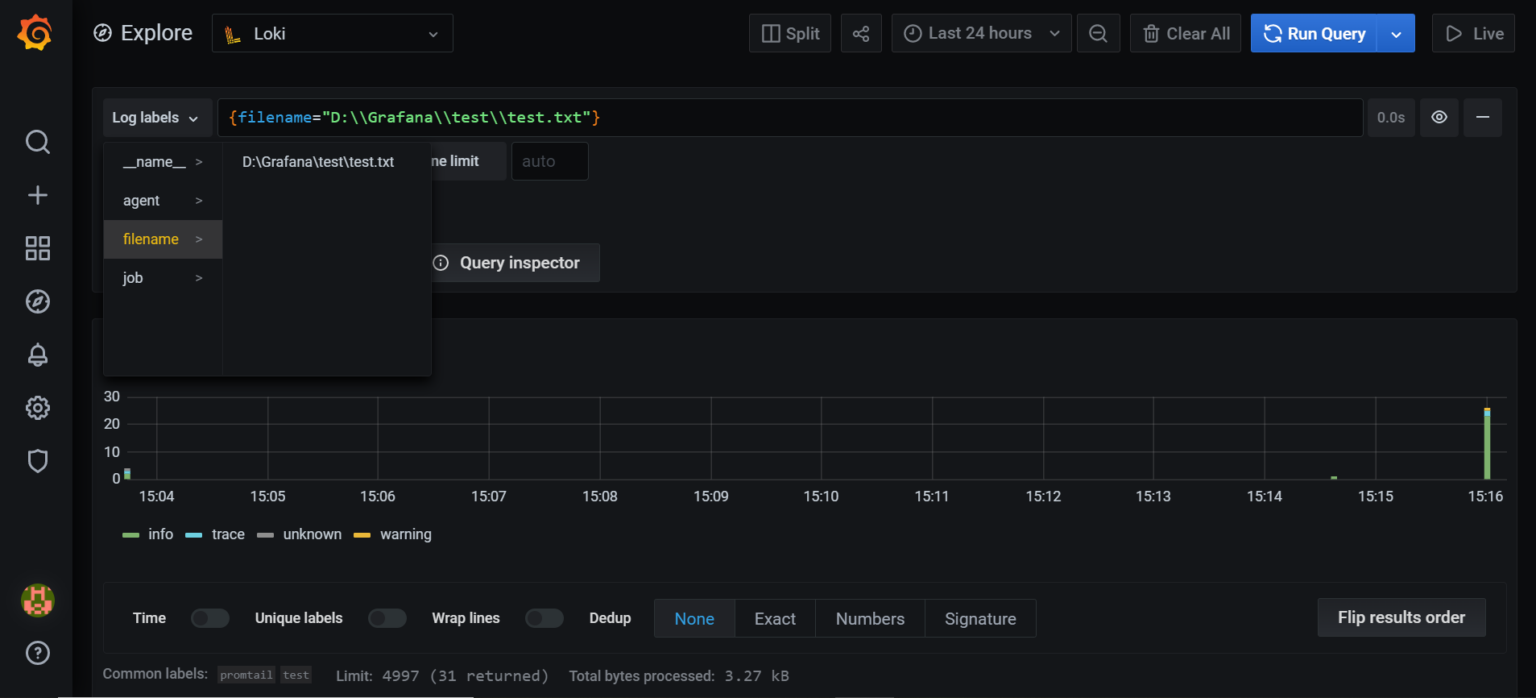Open the Grafana home logo
Image resolution: width=1536 pixels, height=698 pixels.
click(x=36, y=33)
